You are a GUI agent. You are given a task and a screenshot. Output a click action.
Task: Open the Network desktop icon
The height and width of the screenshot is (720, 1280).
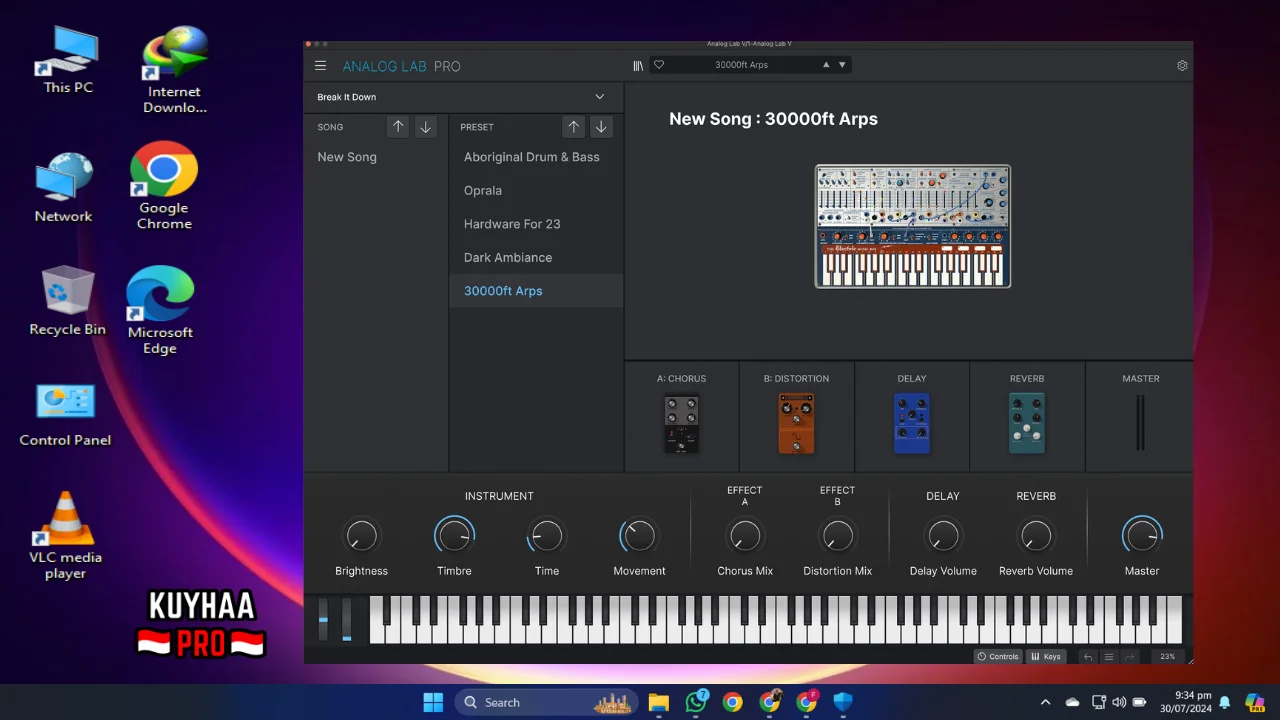[63, 188]
